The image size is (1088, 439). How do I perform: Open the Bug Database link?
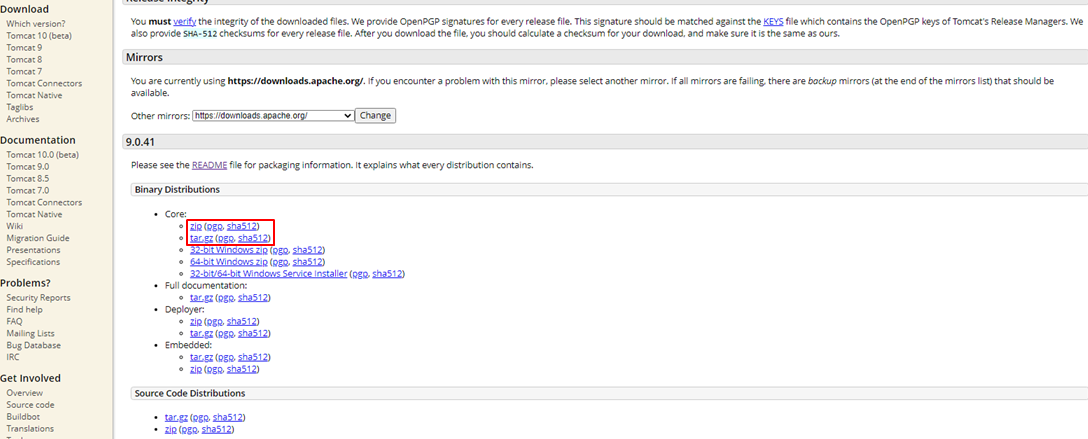click(x=33, y=345)
